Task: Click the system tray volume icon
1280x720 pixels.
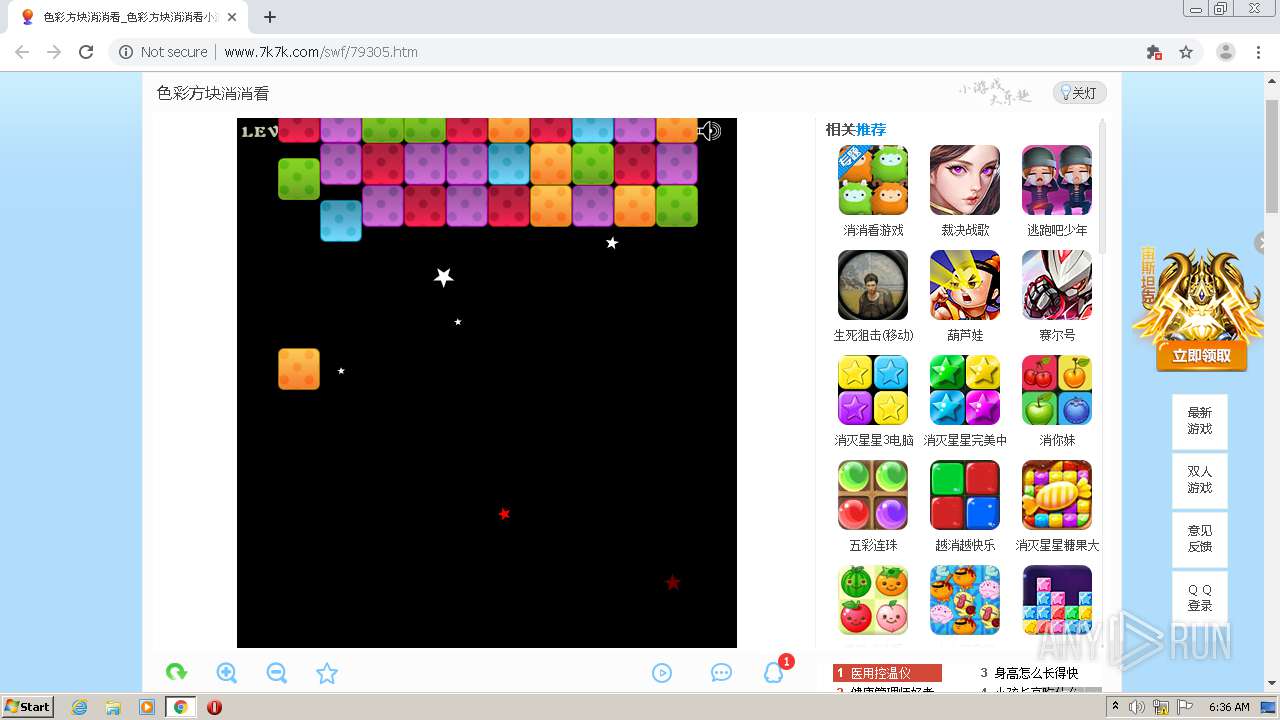Action: tap(1137, 707)
